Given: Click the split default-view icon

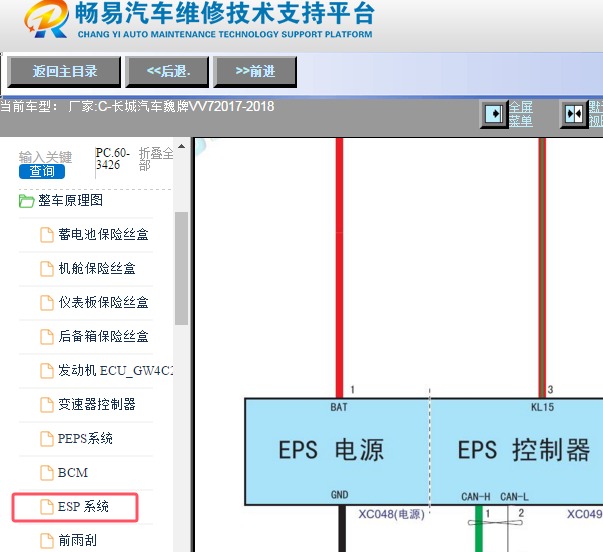Looking at the screenshot, I should [x=574, y=114].
